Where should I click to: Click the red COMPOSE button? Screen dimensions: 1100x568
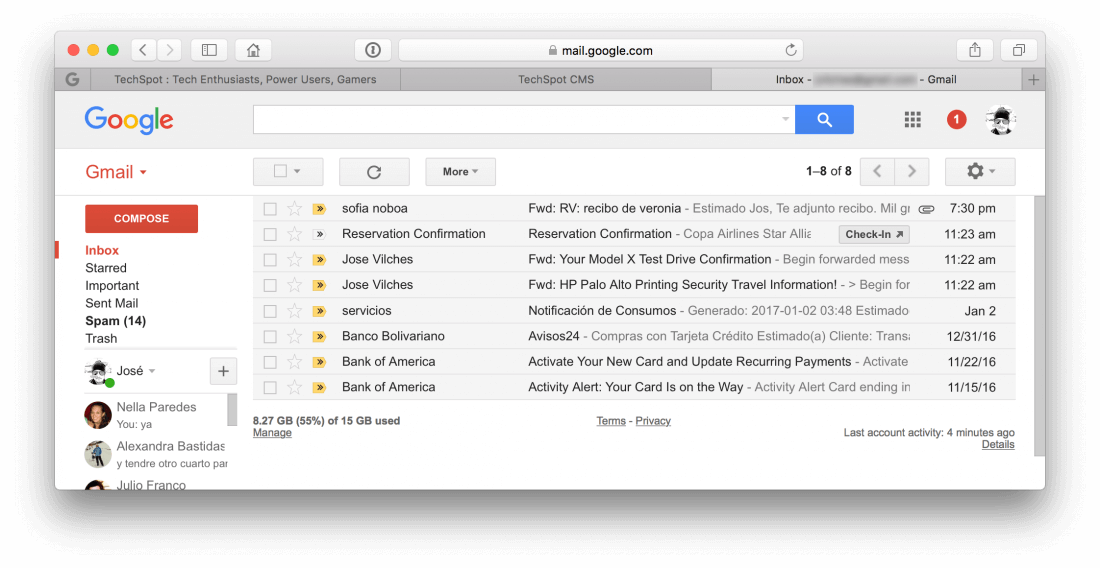(x=142, y=219)
